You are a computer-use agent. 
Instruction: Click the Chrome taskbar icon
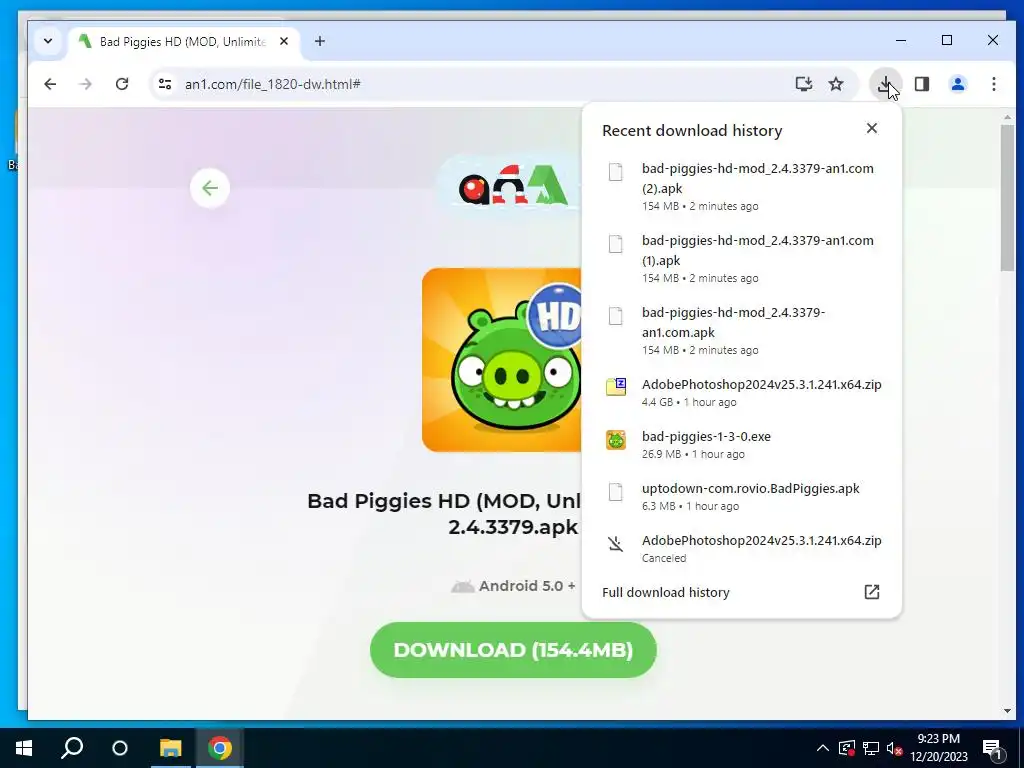click(x=220, y=748)
